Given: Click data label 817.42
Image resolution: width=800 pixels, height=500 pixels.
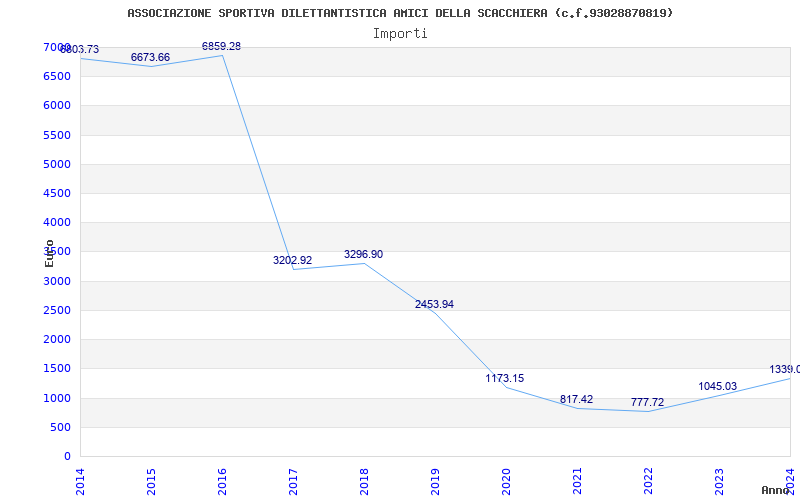Looking at the screenshot, I should pyautogui.click(x=577, y=399).
